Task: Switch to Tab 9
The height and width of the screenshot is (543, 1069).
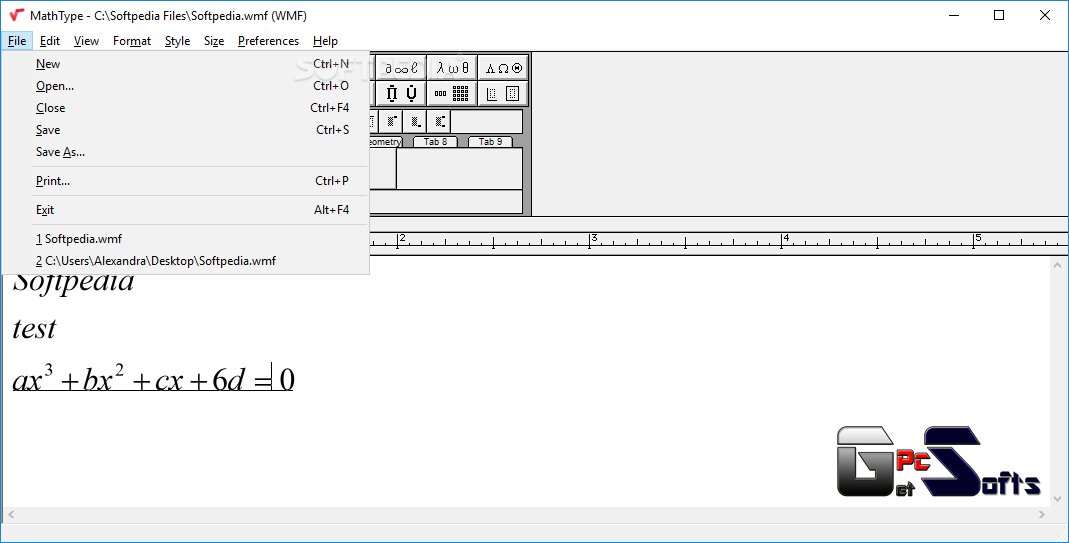Action: pyautogui.click(x=490, y=142)
